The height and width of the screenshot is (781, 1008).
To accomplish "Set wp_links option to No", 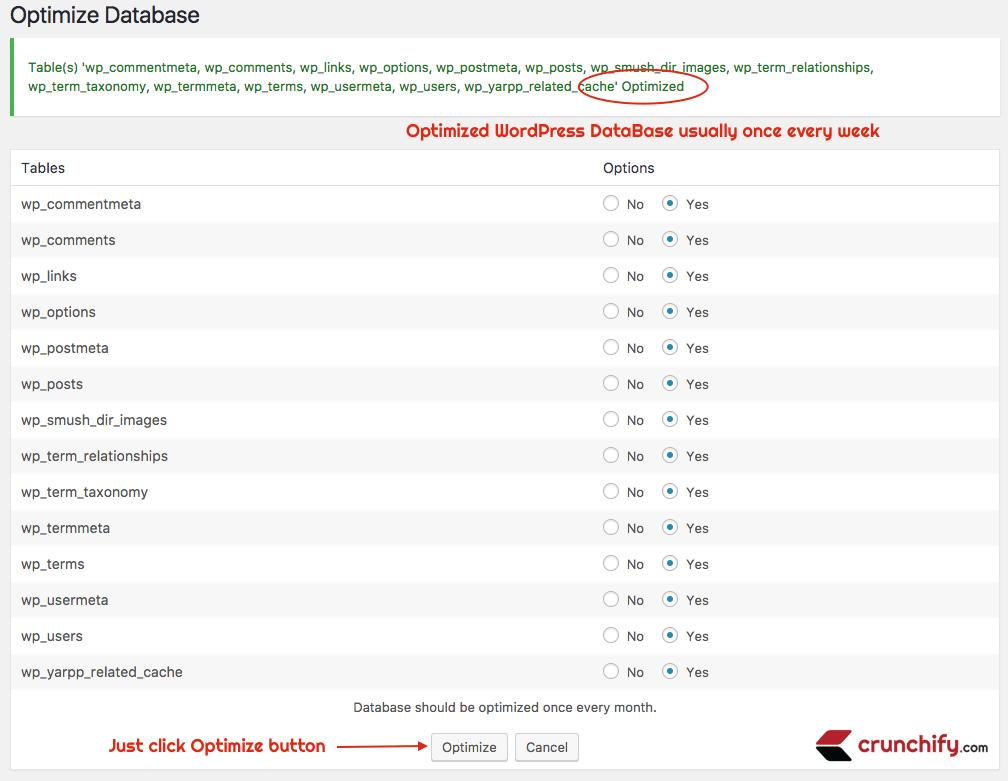I will 611,276.
